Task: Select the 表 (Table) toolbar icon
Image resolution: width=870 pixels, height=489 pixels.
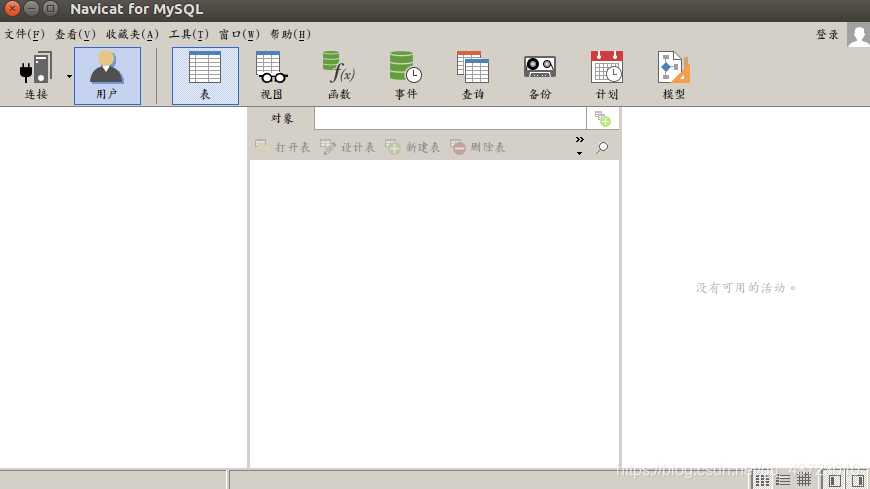Action: click(205, 75)
